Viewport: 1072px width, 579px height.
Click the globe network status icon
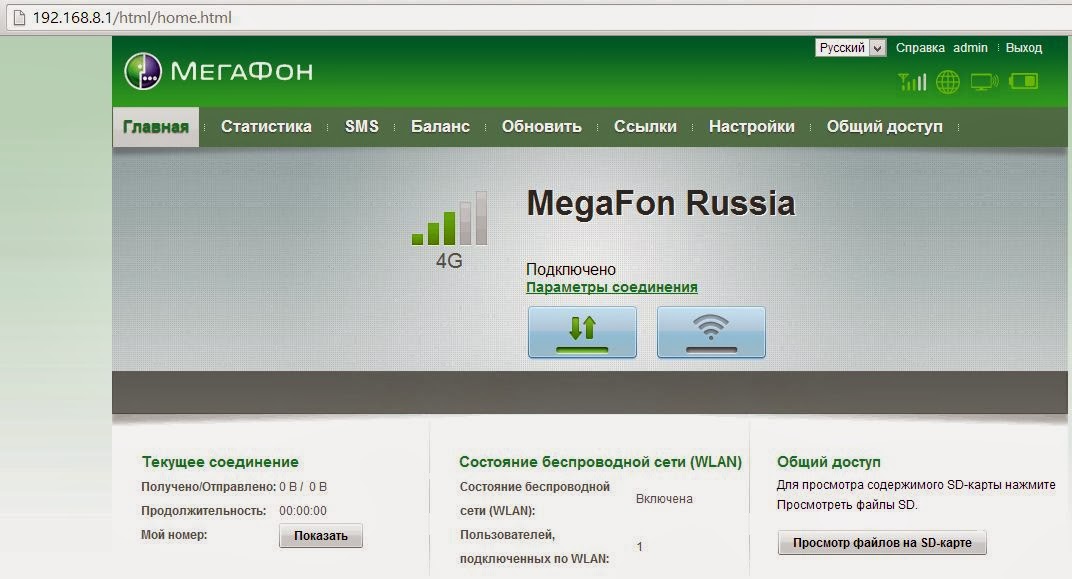(948, 82)
